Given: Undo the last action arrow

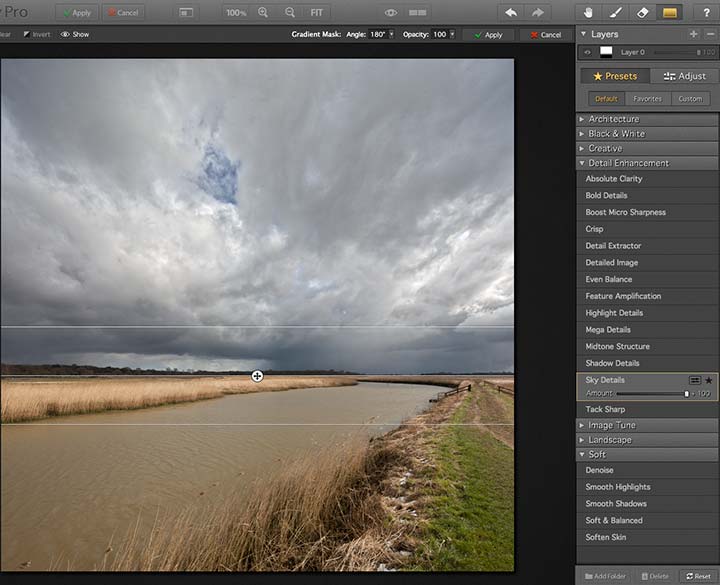Looking at the screenshot, I should point(511,12).
